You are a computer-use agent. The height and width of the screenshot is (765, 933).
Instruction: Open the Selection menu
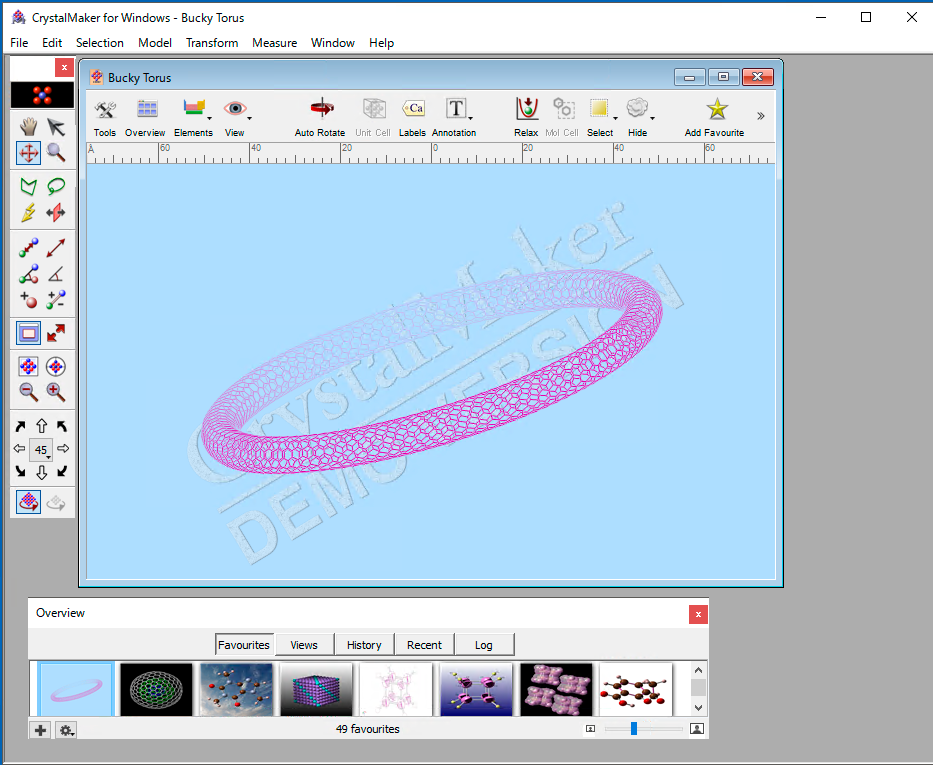point(99,43)
